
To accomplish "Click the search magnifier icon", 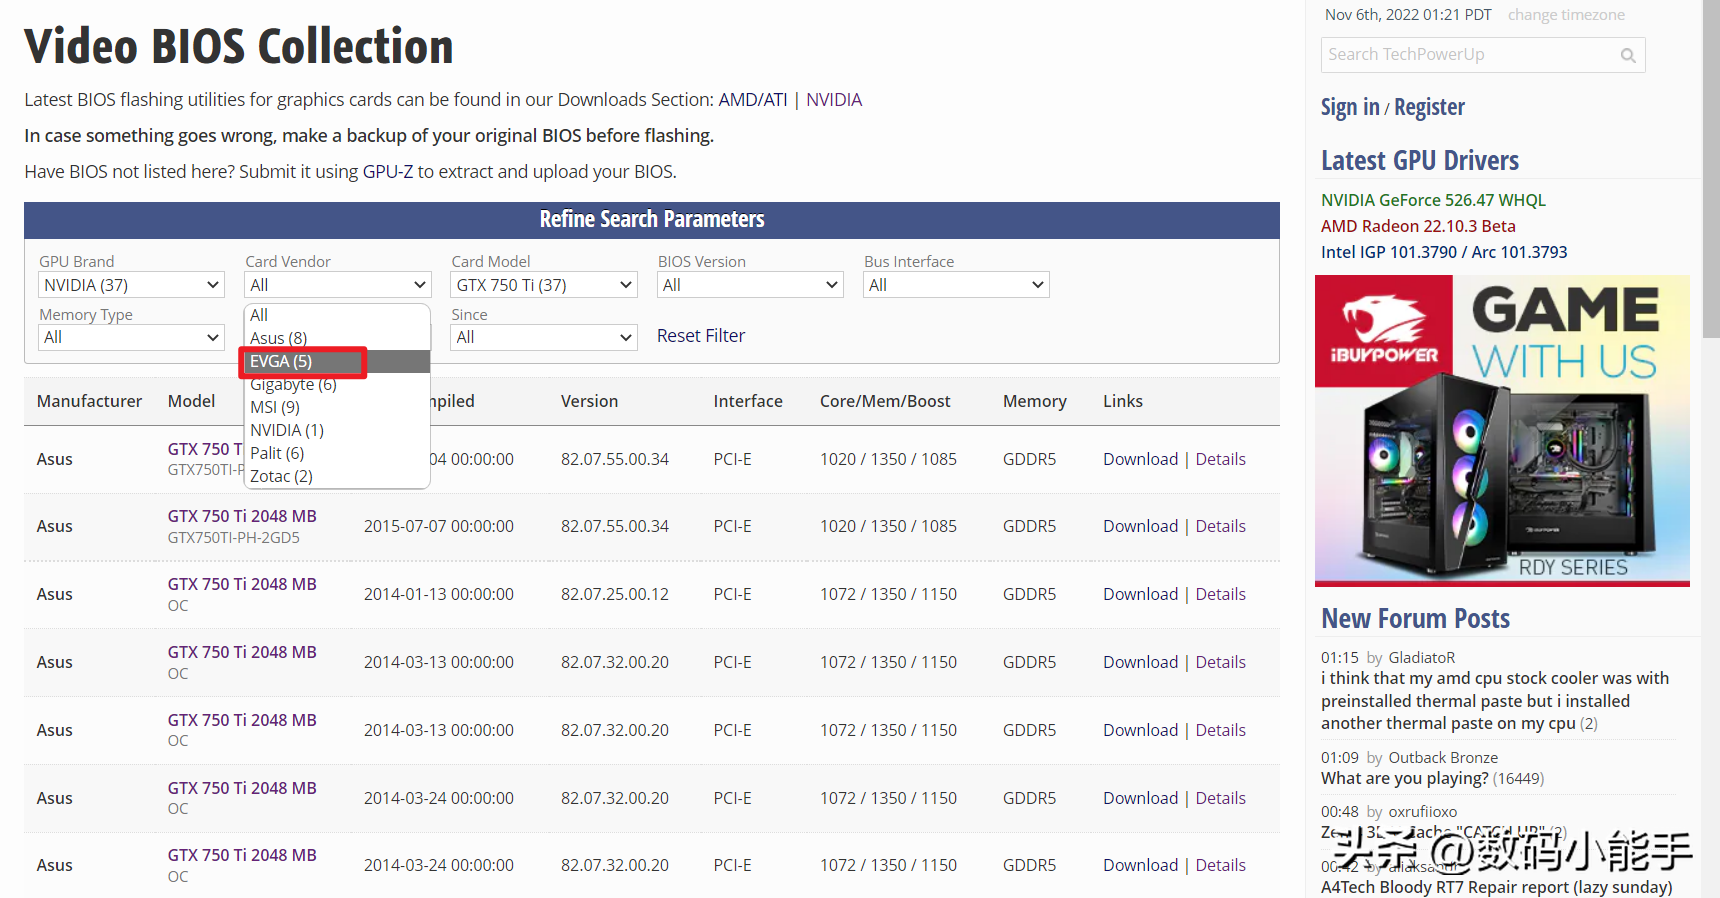I will pos(1627,56).
